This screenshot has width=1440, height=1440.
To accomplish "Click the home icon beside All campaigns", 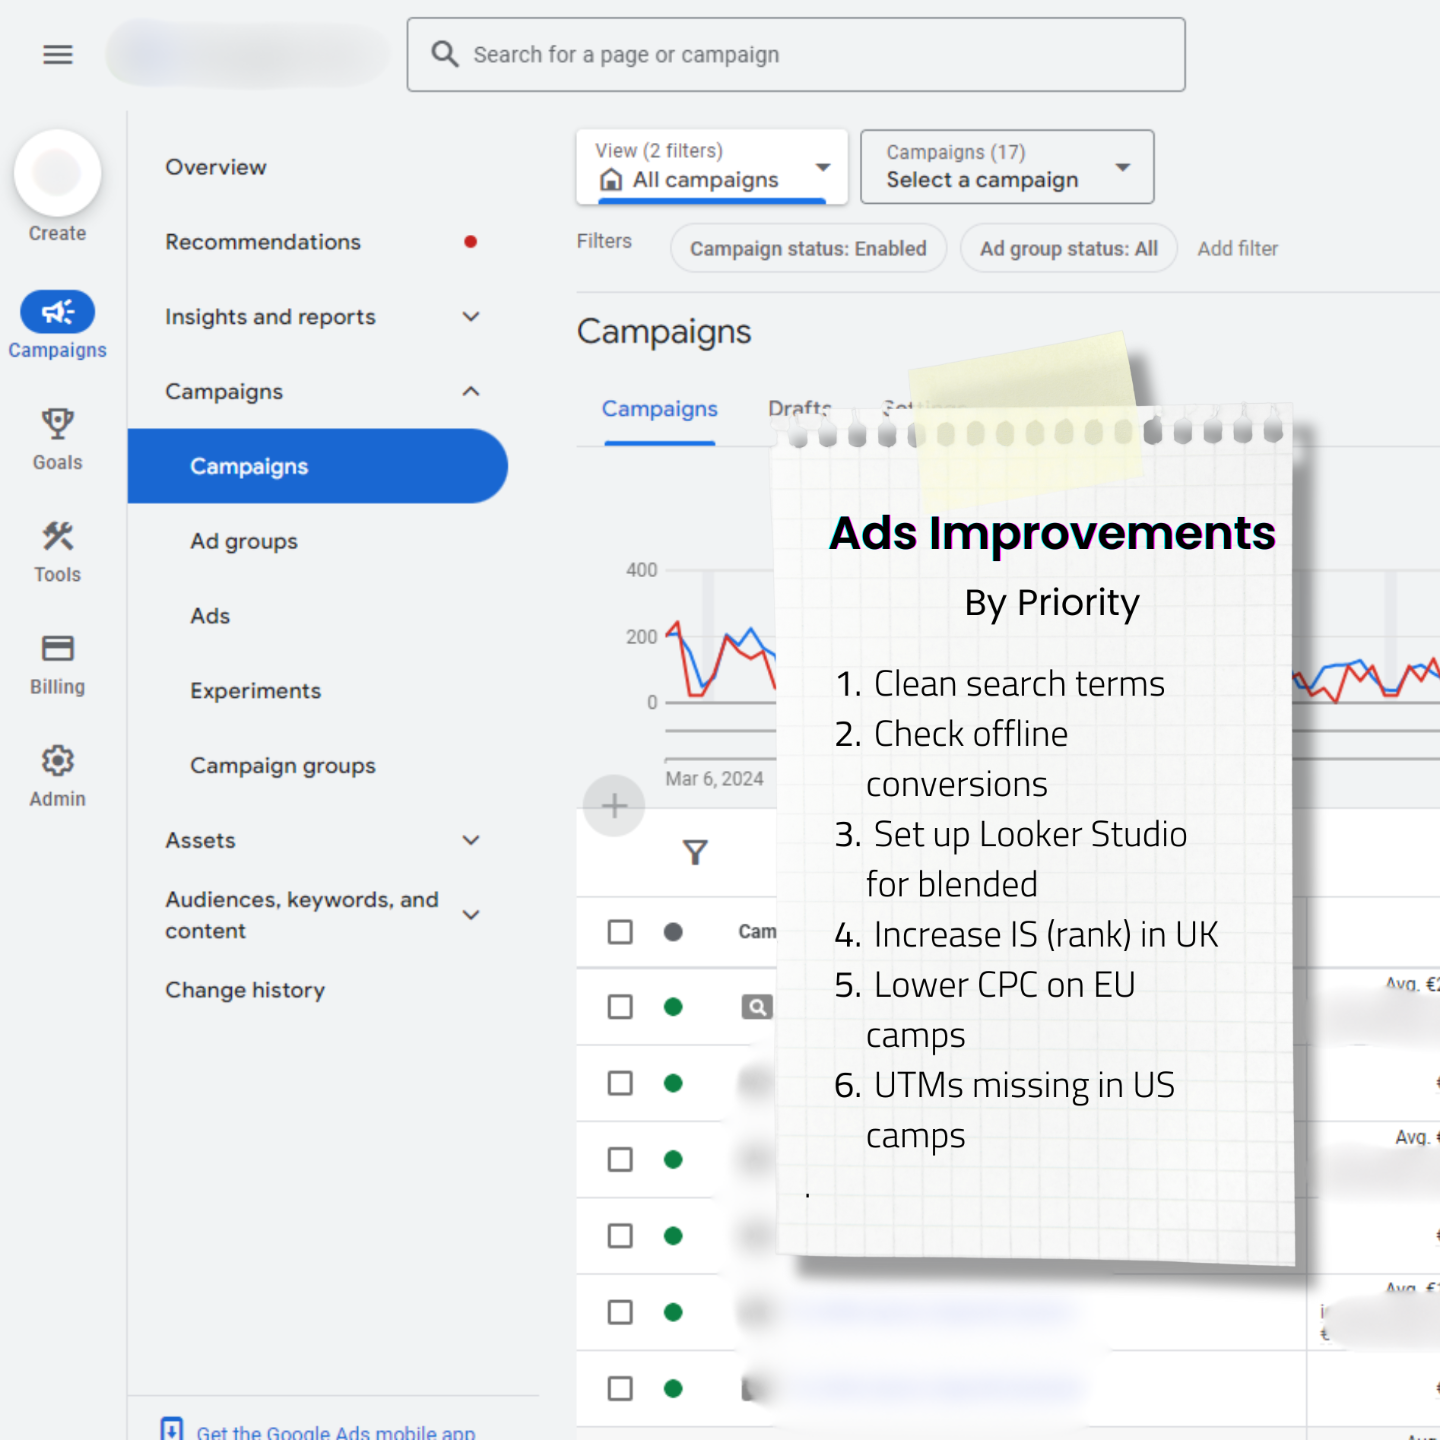I will point(611,180).
